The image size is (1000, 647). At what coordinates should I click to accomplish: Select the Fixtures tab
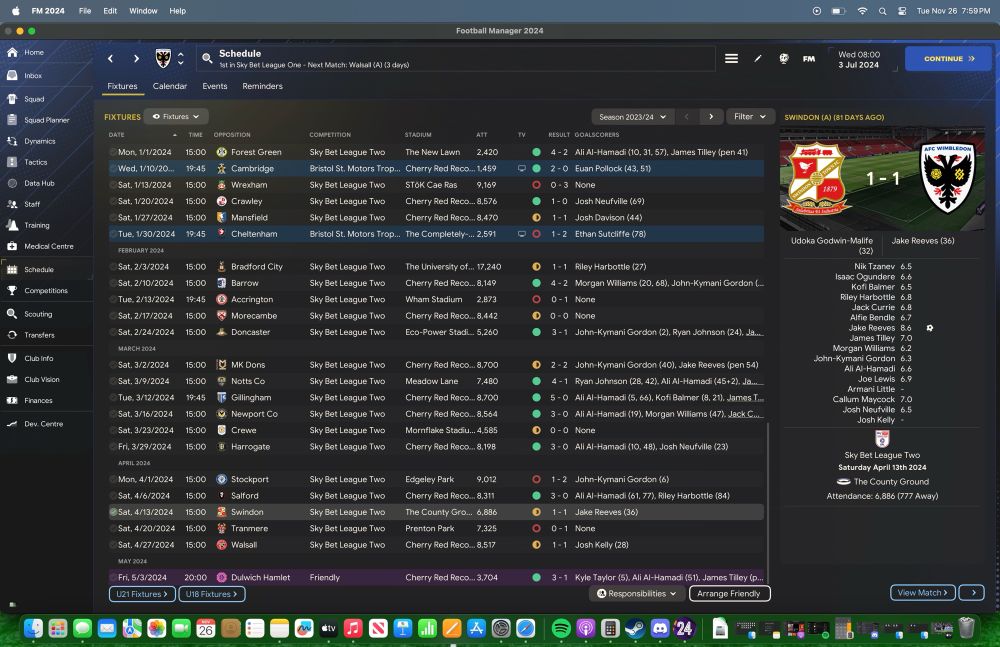click(x=122, y=86)
